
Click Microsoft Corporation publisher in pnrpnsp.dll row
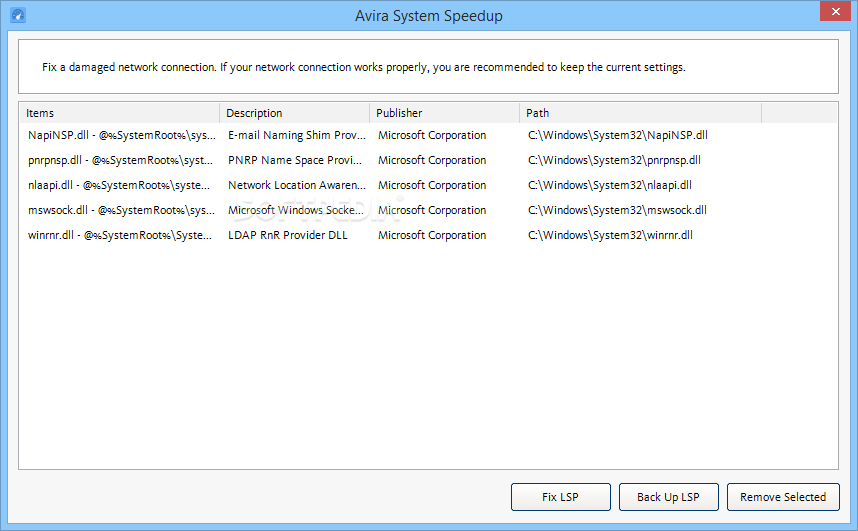coord(432,160)
